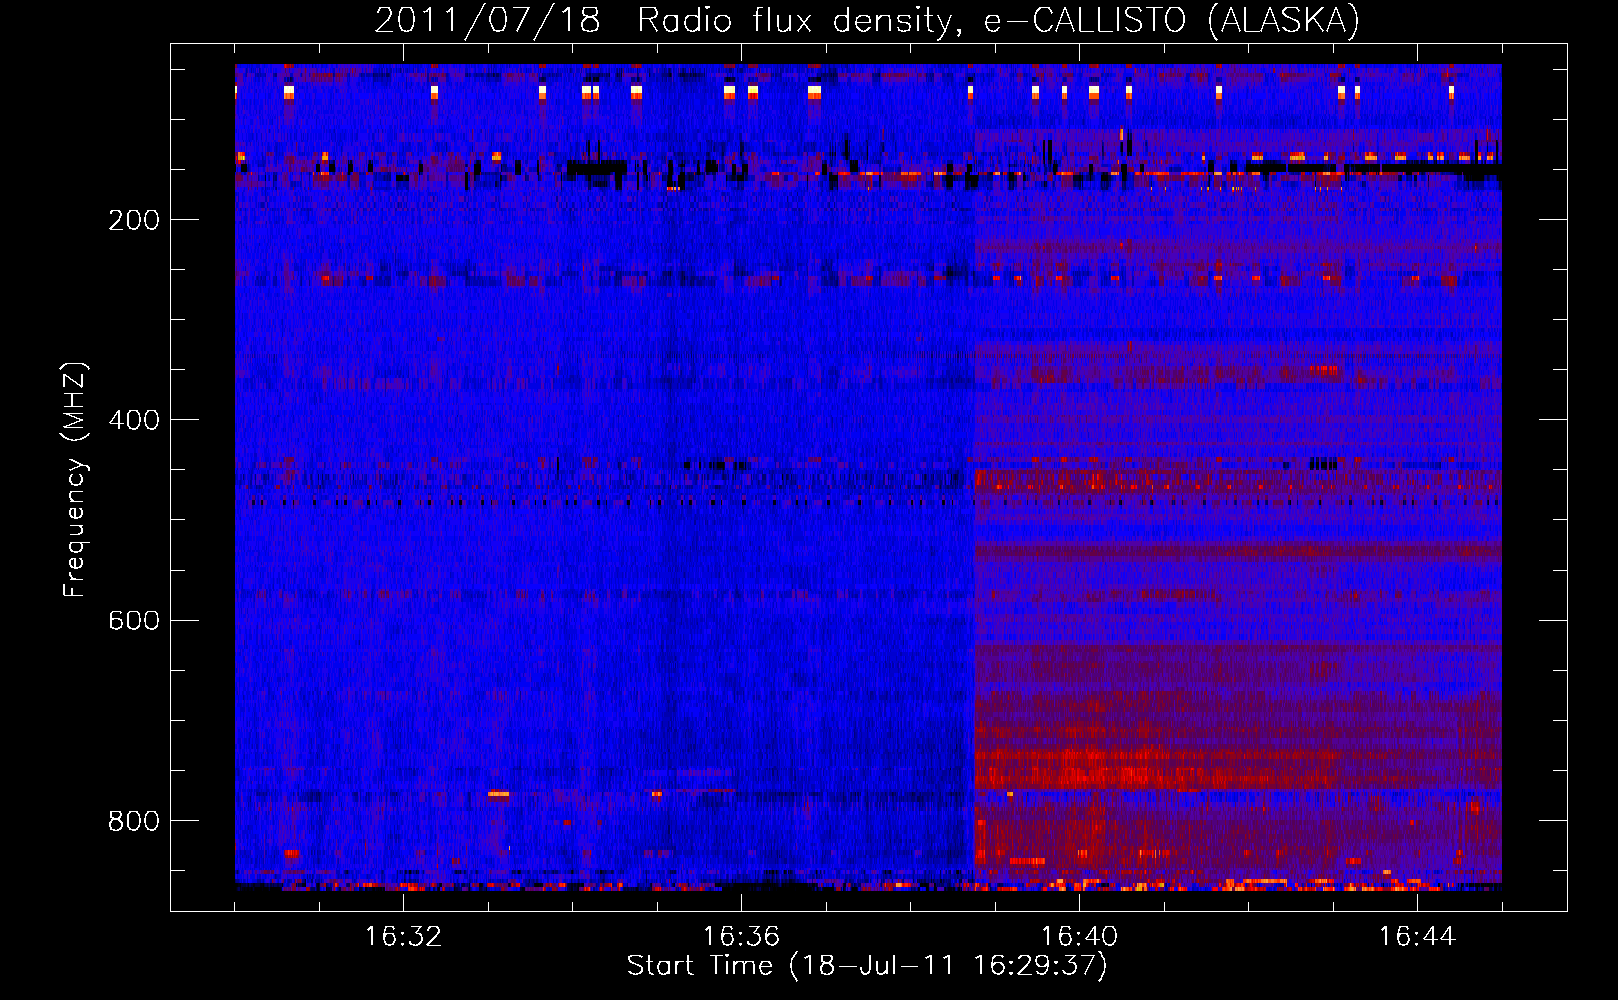This screenshot has width=1618, height=1000.
Task: Click the 800 frequency tick label
Action: coord(134,821)
